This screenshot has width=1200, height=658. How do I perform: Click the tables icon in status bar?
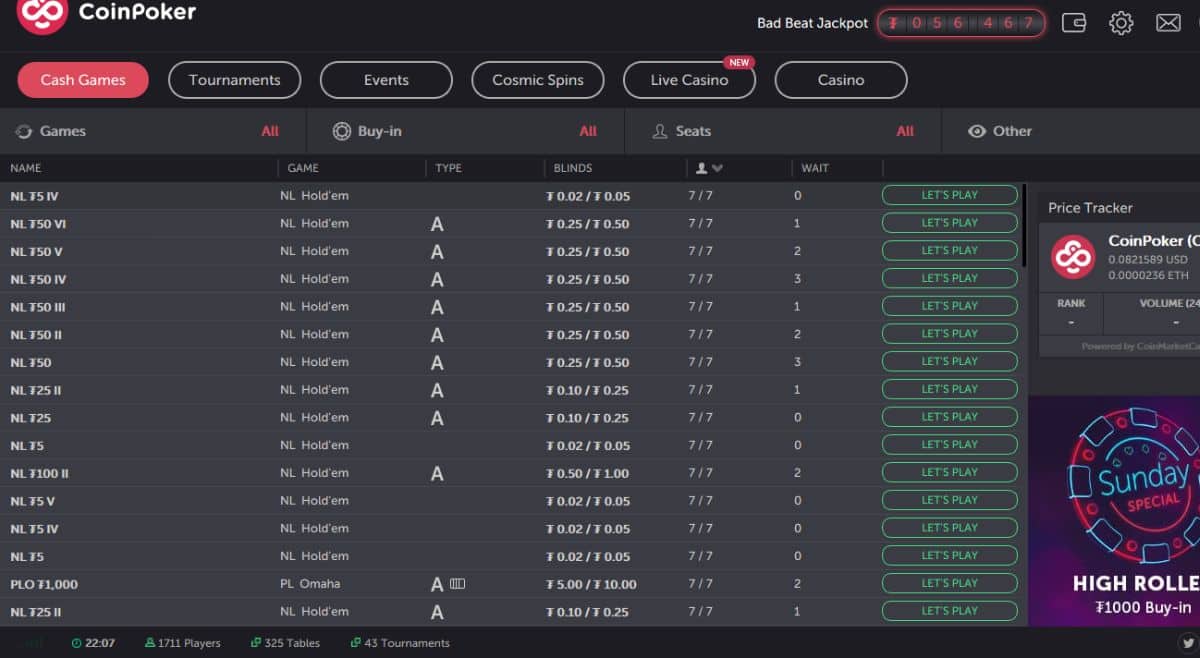click(x=256, y=643)
